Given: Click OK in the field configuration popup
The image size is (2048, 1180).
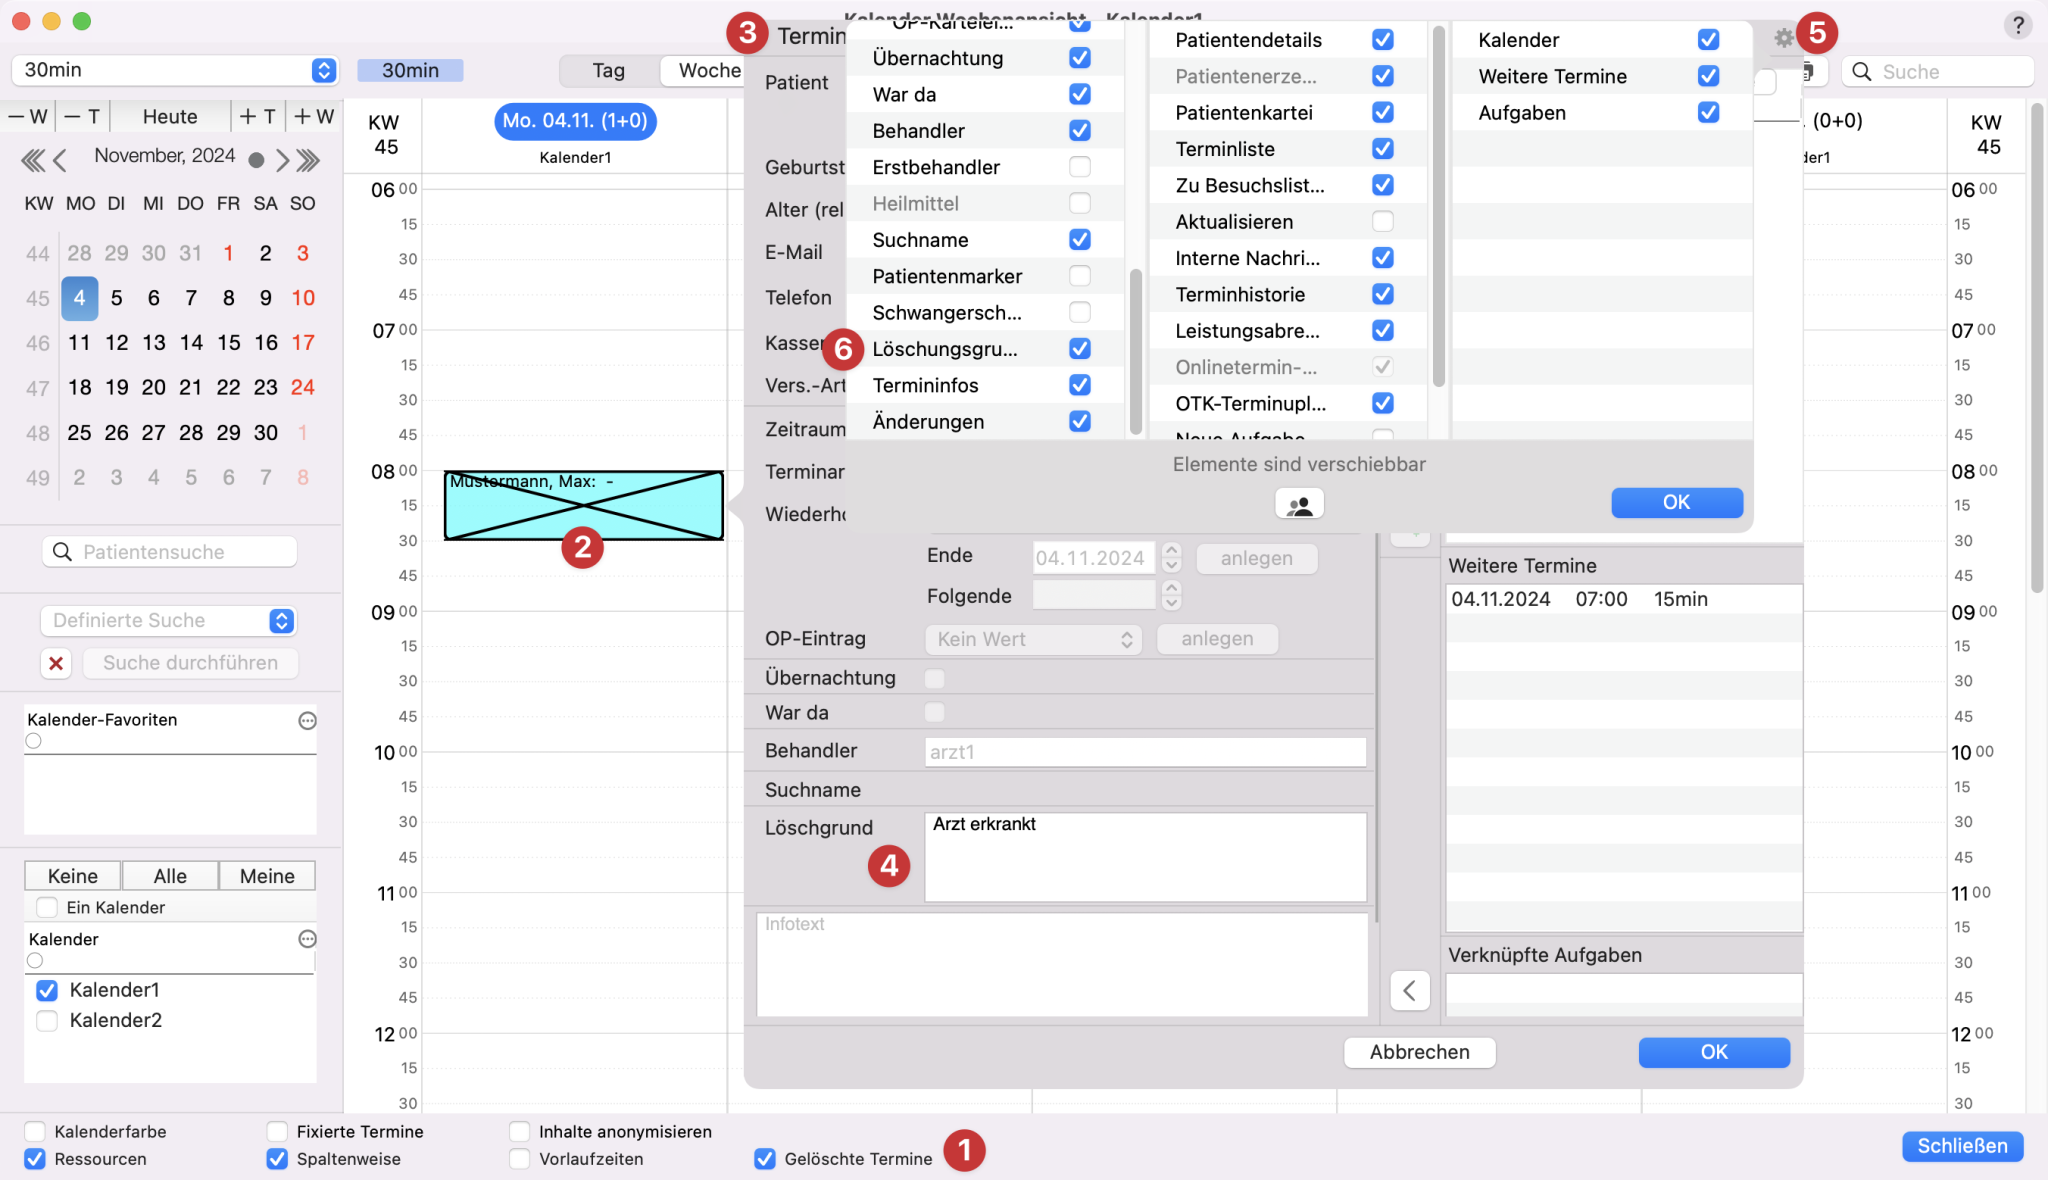Looking at the screenshot, I should pyautogui.click(x=1677, y=502).
